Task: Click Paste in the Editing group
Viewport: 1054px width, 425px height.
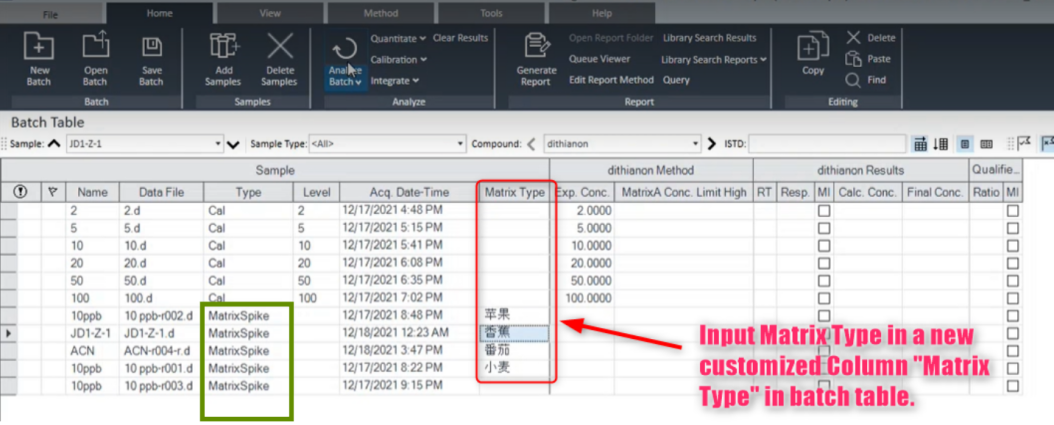Action: [x=868, y=59]
